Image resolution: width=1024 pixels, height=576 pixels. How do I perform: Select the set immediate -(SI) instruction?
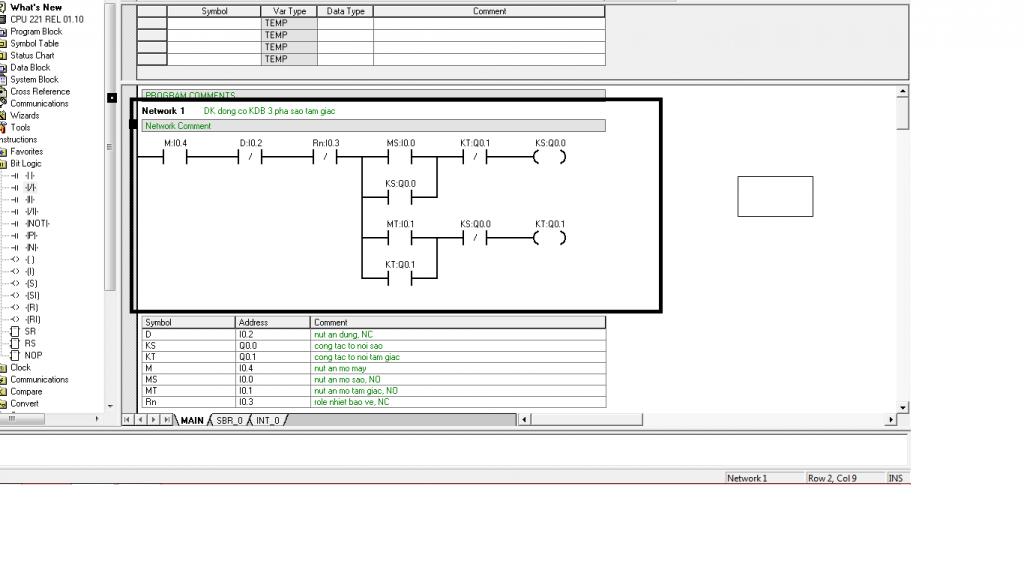click(32, 295)
